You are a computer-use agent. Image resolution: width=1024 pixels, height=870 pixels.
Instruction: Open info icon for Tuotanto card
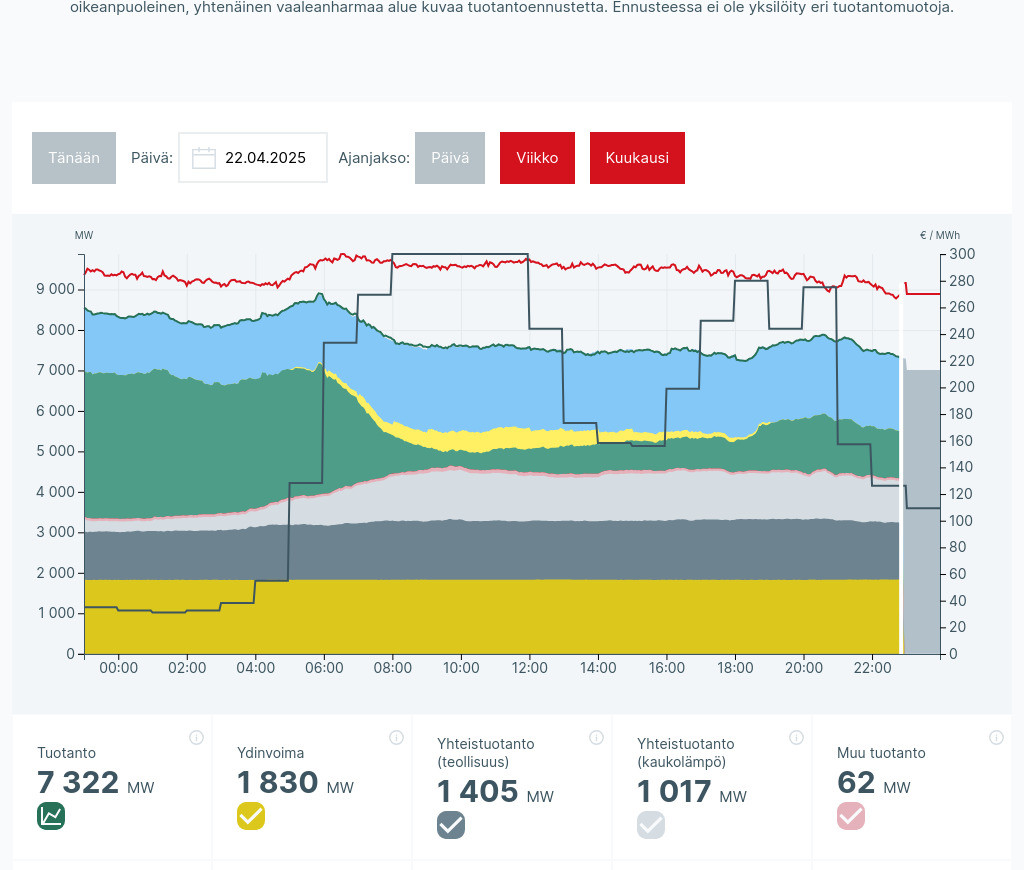(196, 738)
